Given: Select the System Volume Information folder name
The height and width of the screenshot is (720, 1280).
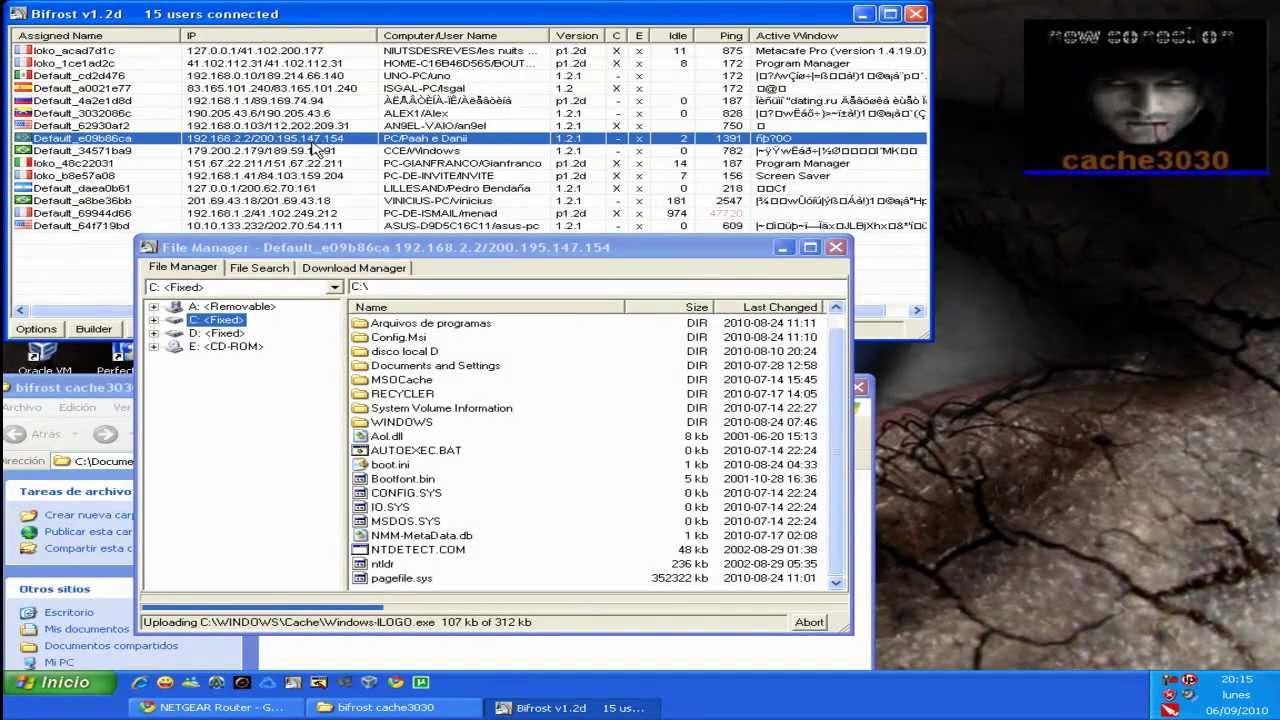Looking at the screenshot, I should [441, 408].
